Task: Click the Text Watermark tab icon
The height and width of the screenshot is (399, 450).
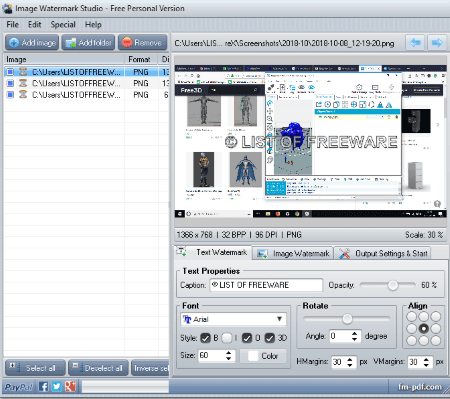Action: (x=181, y=252)
